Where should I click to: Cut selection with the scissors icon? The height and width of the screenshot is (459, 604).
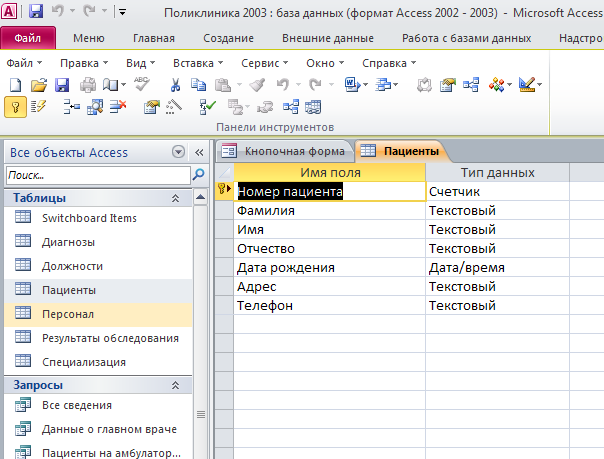click(x=175, y=85)
